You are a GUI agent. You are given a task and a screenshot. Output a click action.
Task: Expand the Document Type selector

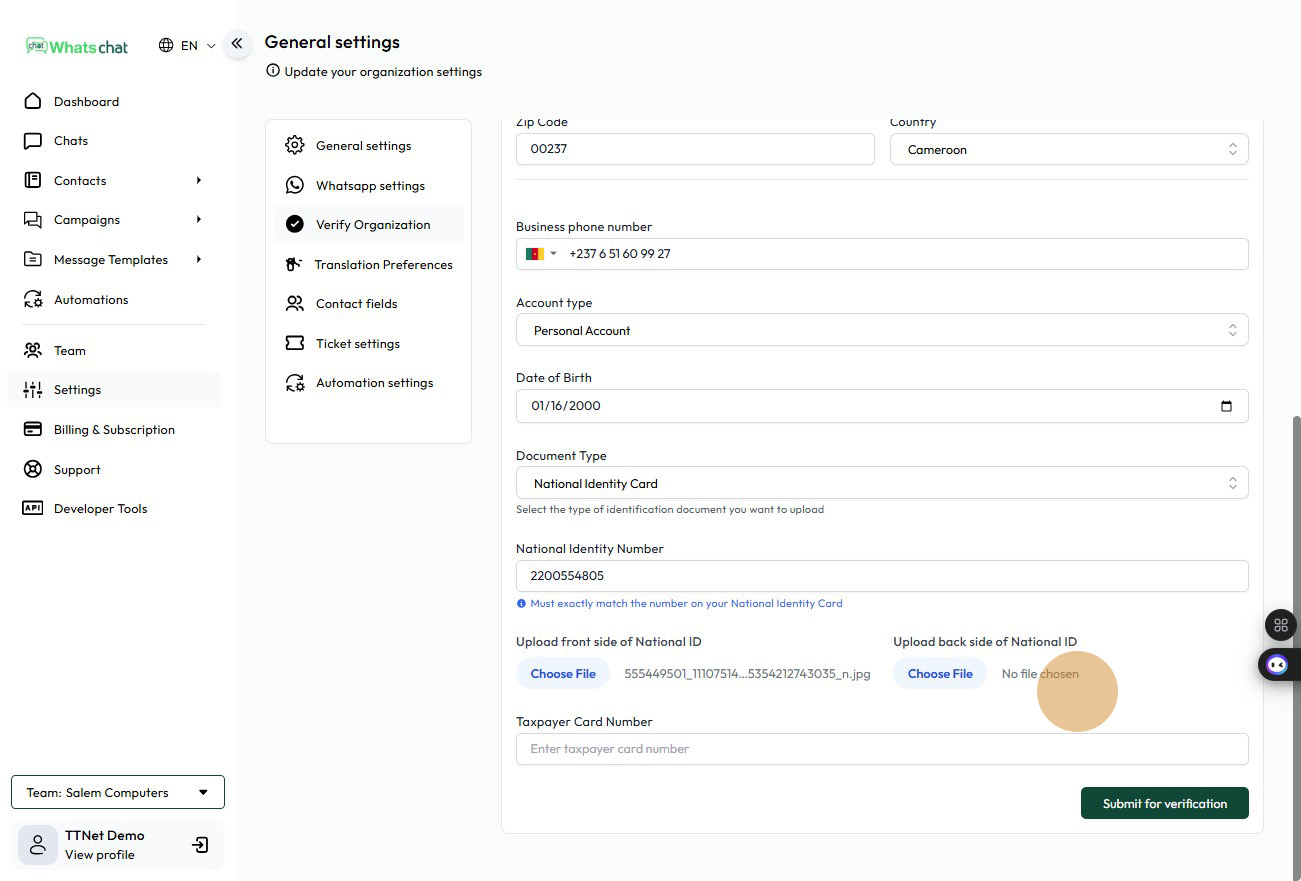point(881,483)
